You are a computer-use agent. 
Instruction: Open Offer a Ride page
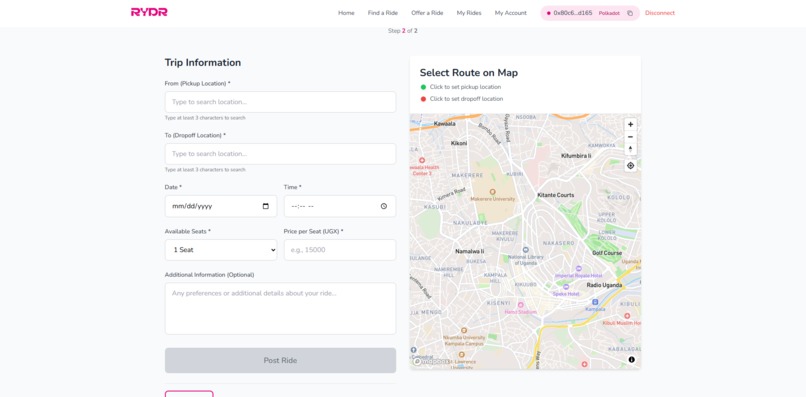(x=427, y=13)
